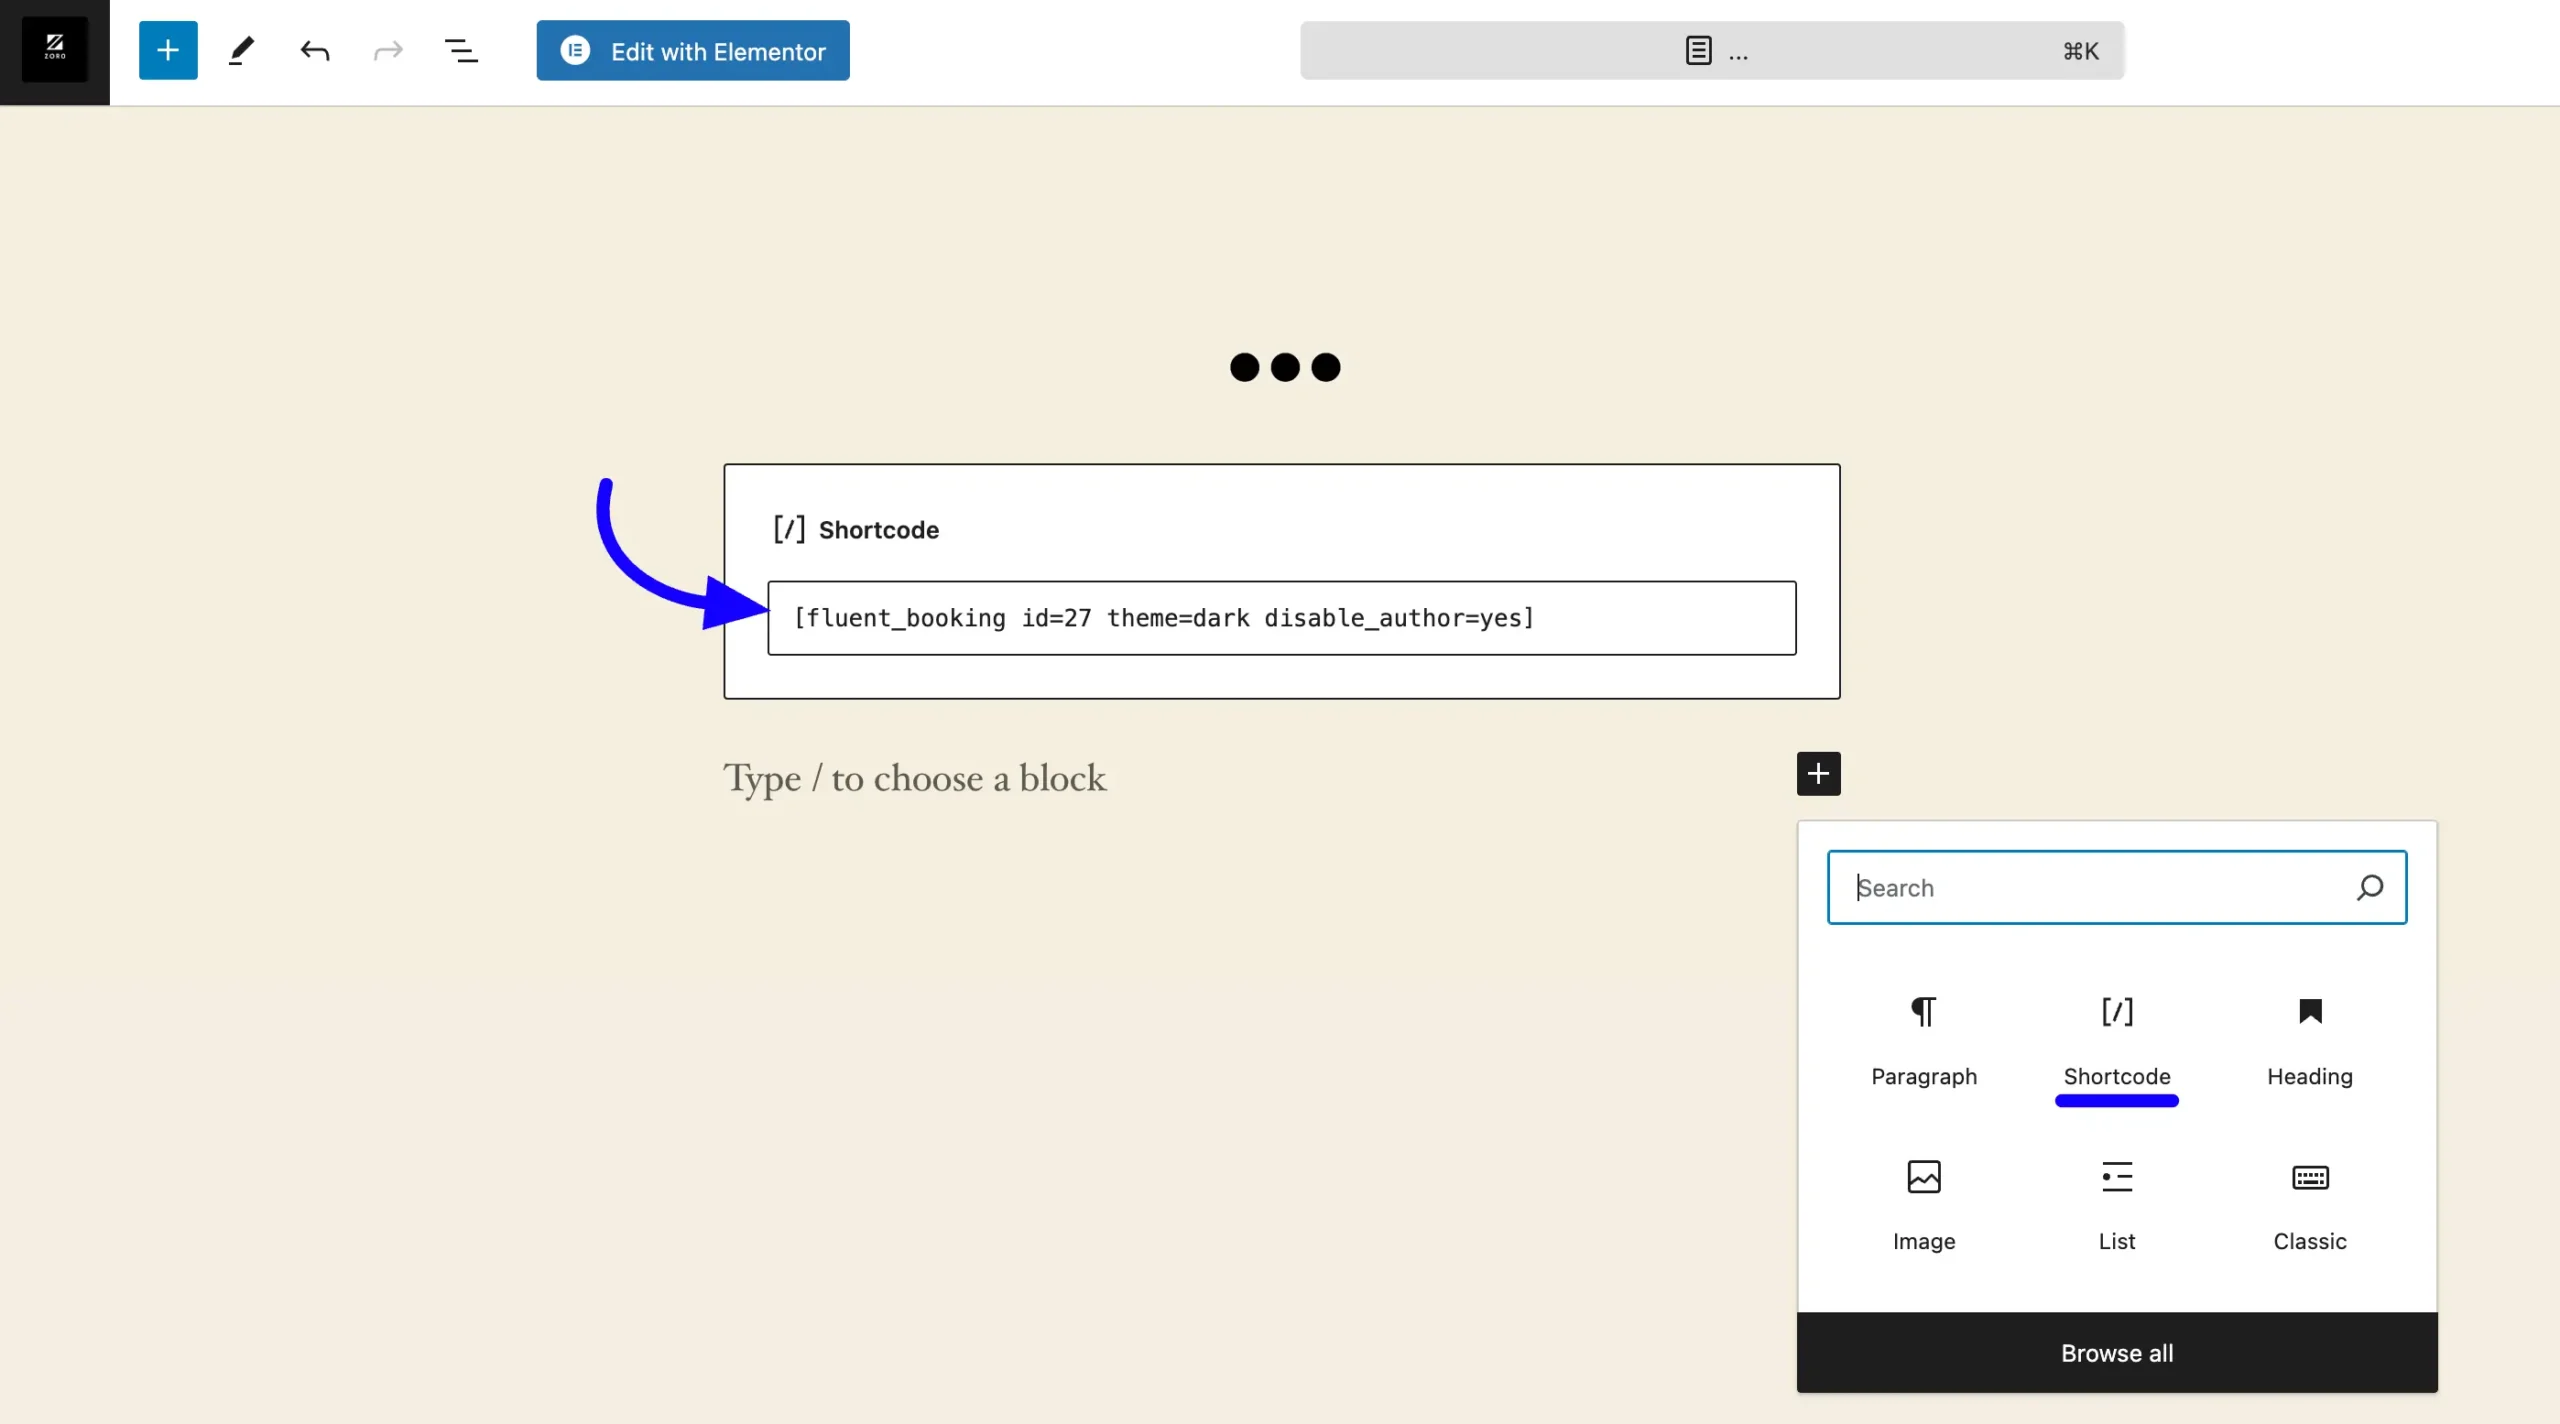Select the Shortcode block header label
This screenshot has height=1424, width=2560.
tap(879, 530)
